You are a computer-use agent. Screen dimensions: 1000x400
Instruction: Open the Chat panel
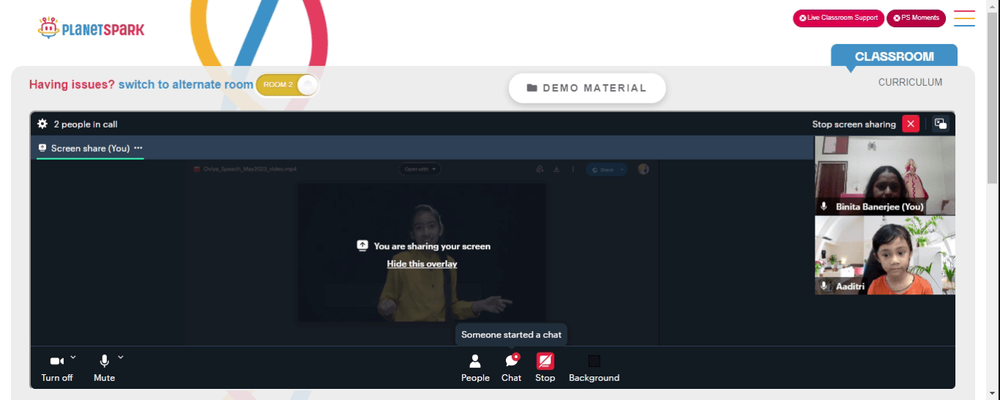511,368
